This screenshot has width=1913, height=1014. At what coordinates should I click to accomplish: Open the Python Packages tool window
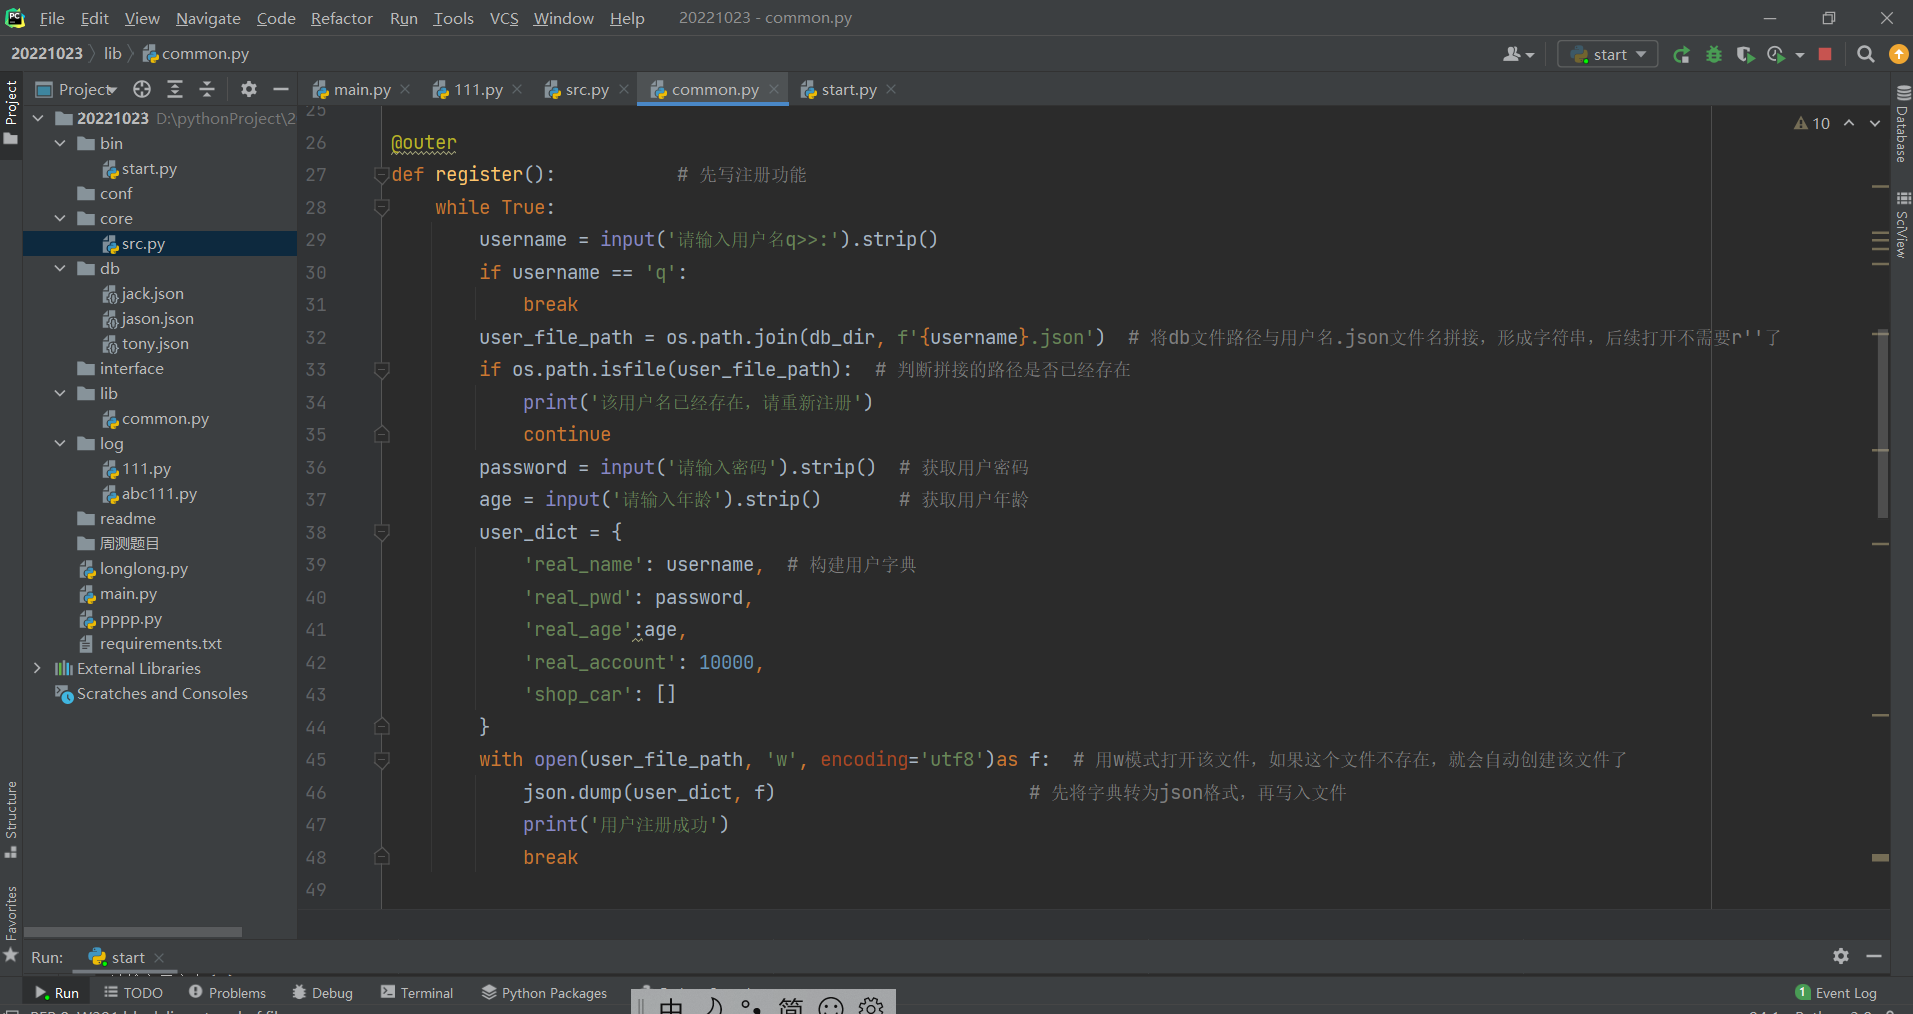[544, 992]
